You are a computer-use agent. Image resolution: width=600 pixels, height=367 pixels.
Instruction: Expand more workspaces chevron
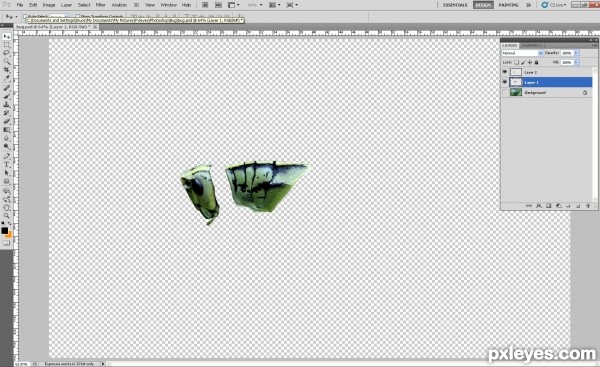pos(528,5)
